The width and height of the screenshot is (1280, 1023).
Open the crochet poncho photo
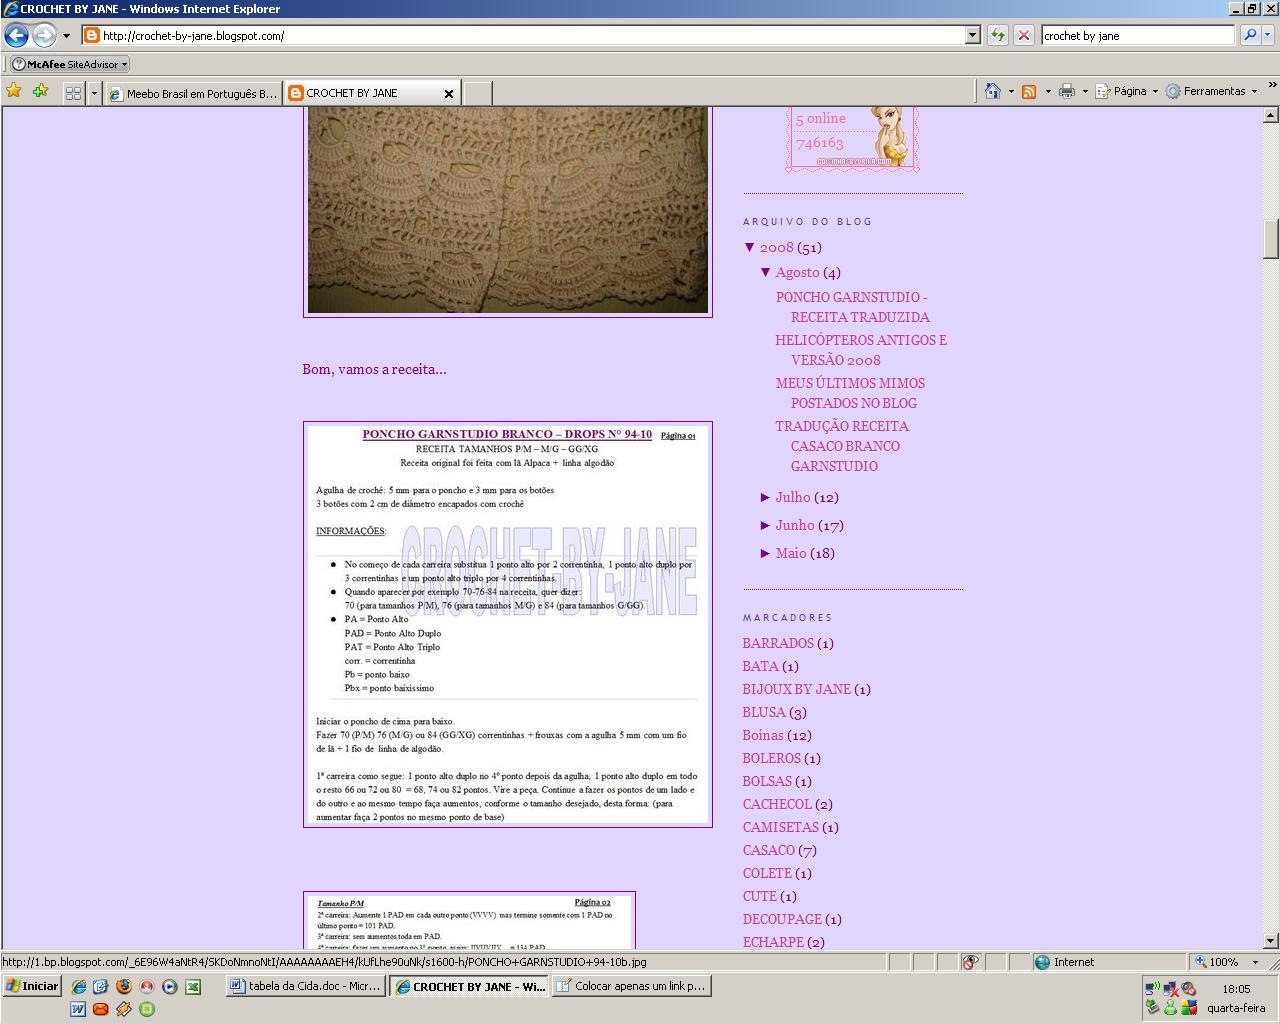tap(508, 210)
